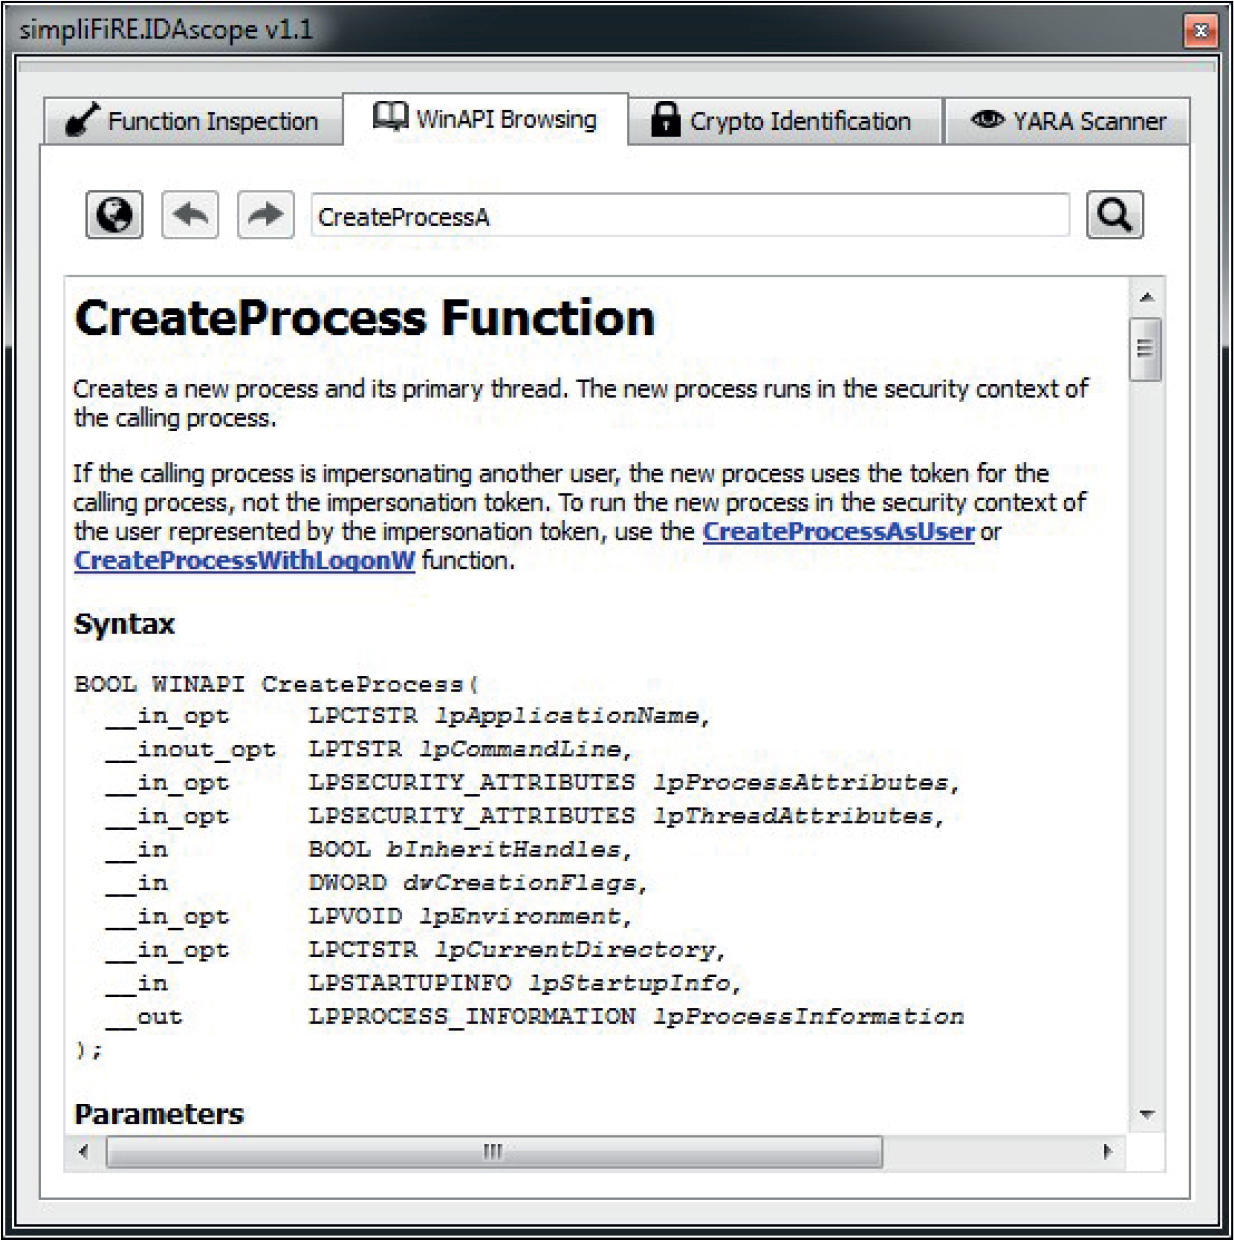Click the CreateProcessA search field

690,216
